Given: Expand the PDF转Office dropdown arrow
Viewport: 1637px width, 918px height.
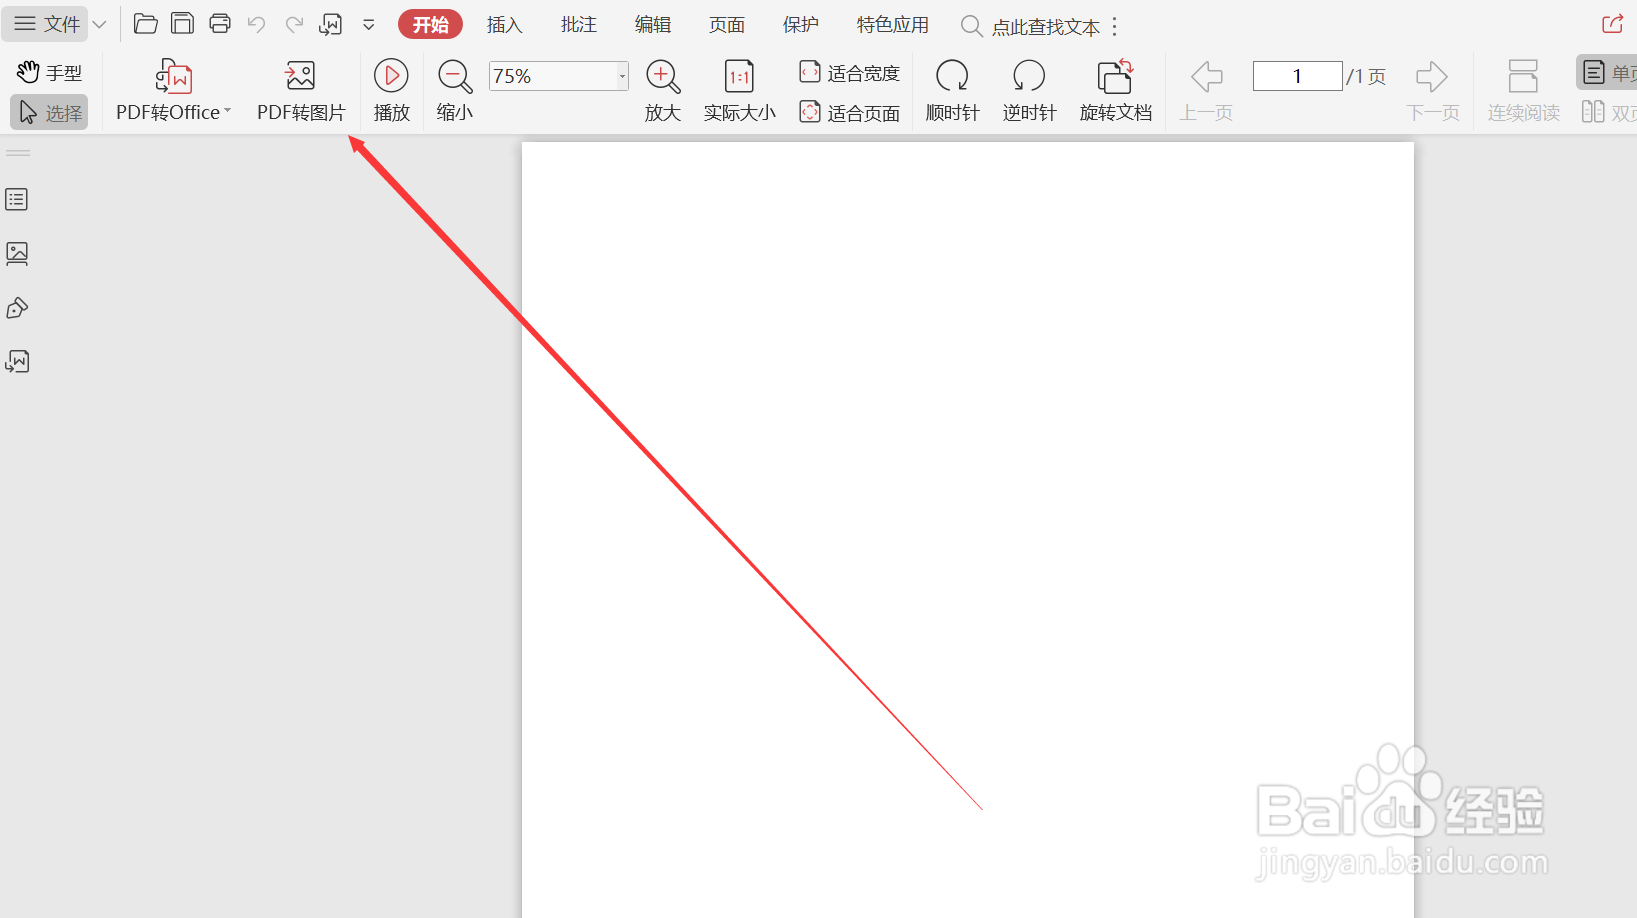Looking at the screenshot, I should (227, 111).
